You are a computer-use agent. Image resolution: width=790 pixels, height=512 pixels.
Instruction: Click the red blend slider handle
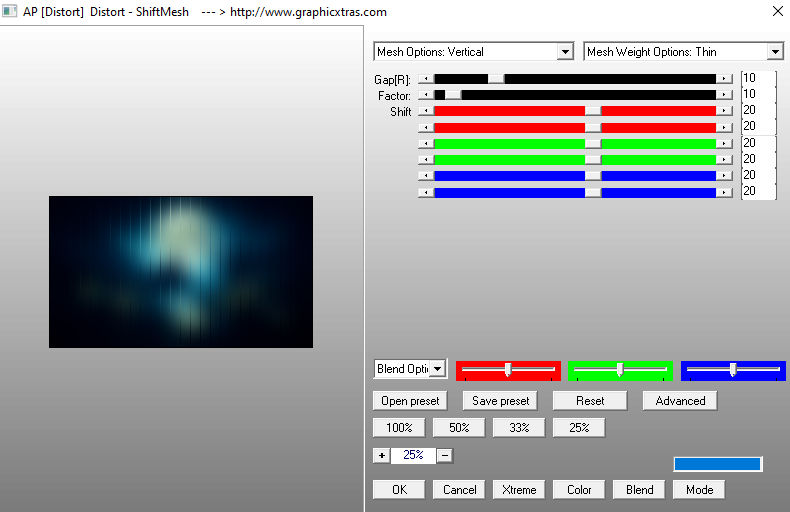pyautogui.click(x=508, y=370)
